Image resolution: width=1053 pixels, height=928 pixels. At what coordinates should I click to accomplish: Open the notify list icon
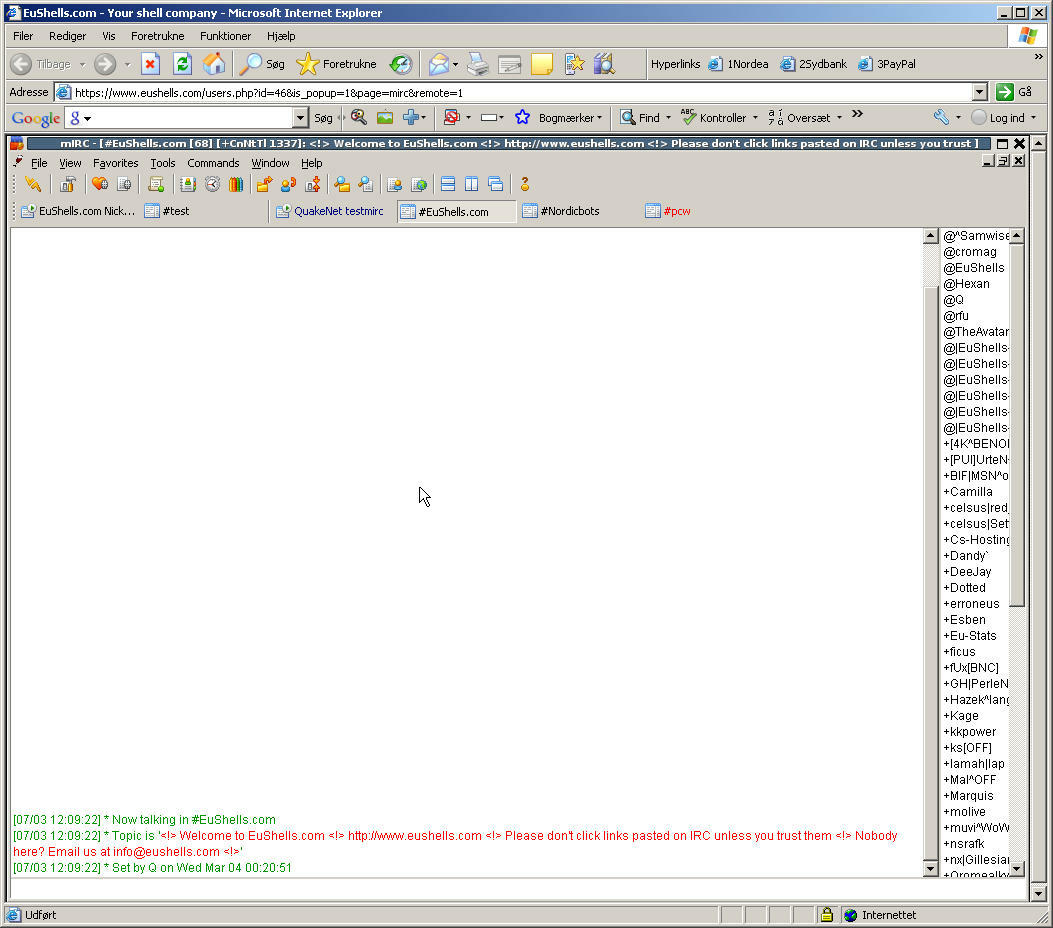[395, 184]
